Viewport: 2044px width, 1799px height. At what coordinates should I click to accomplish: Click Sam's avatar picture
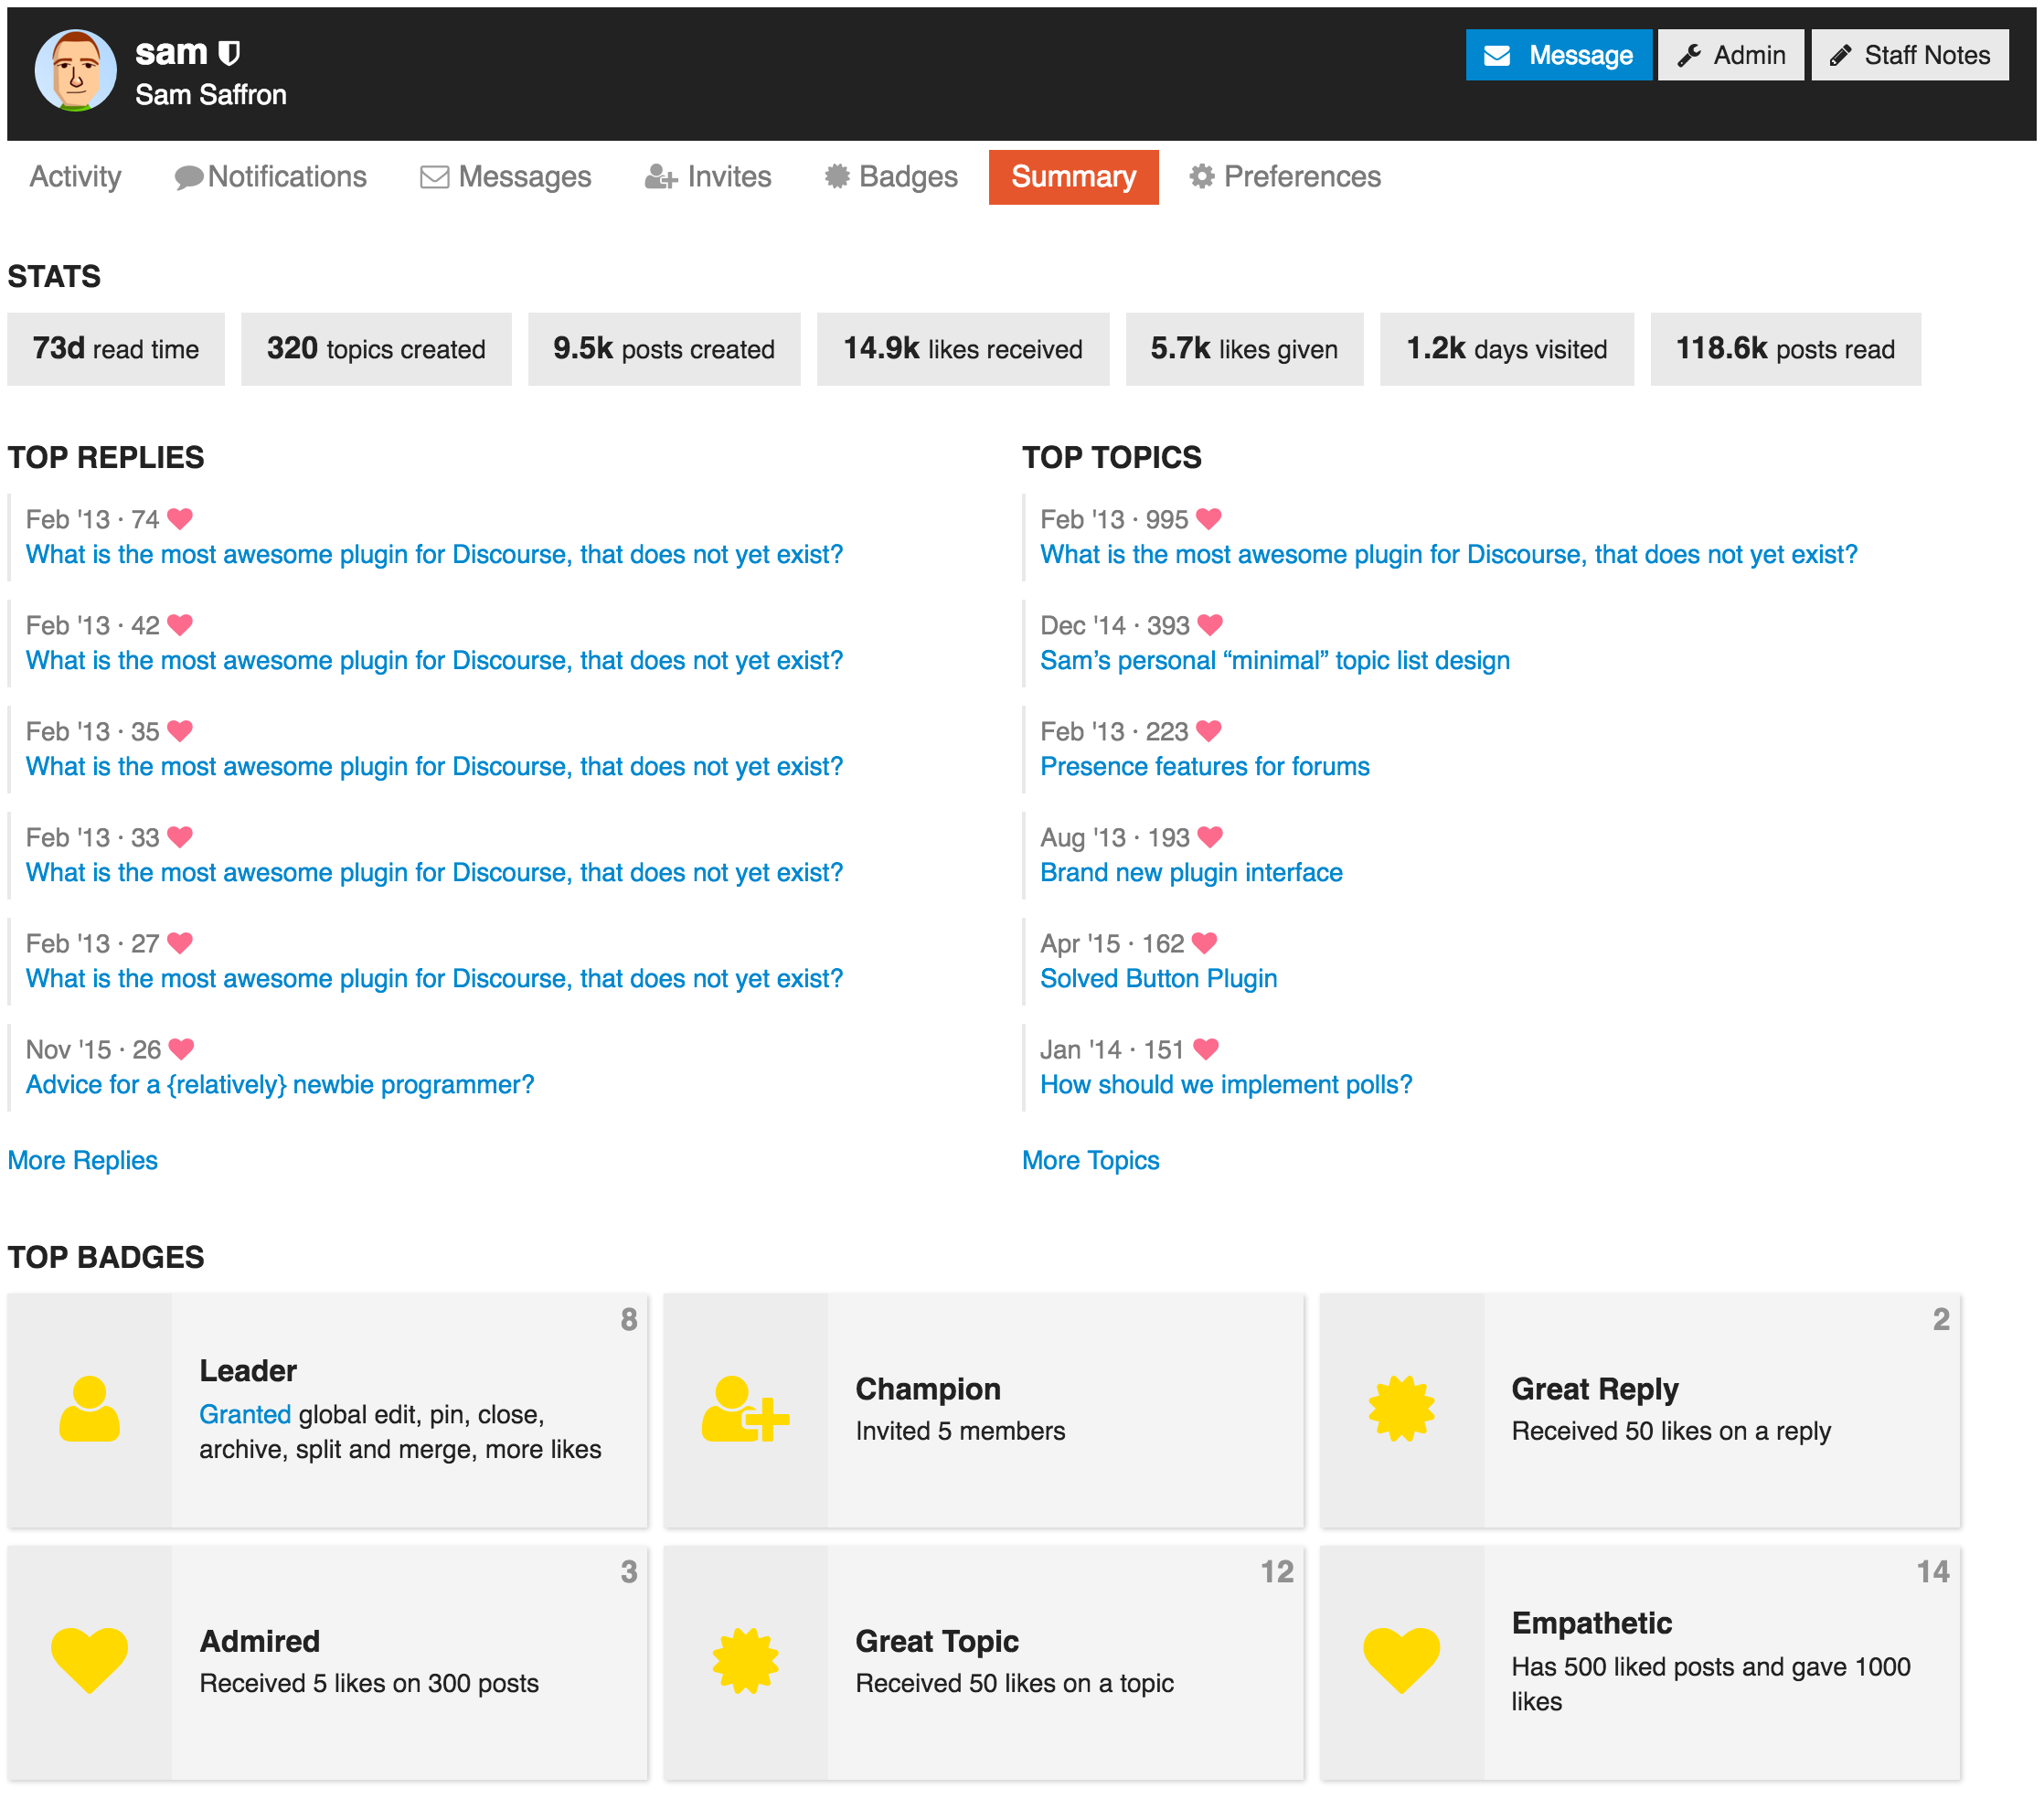coord(76,71)
